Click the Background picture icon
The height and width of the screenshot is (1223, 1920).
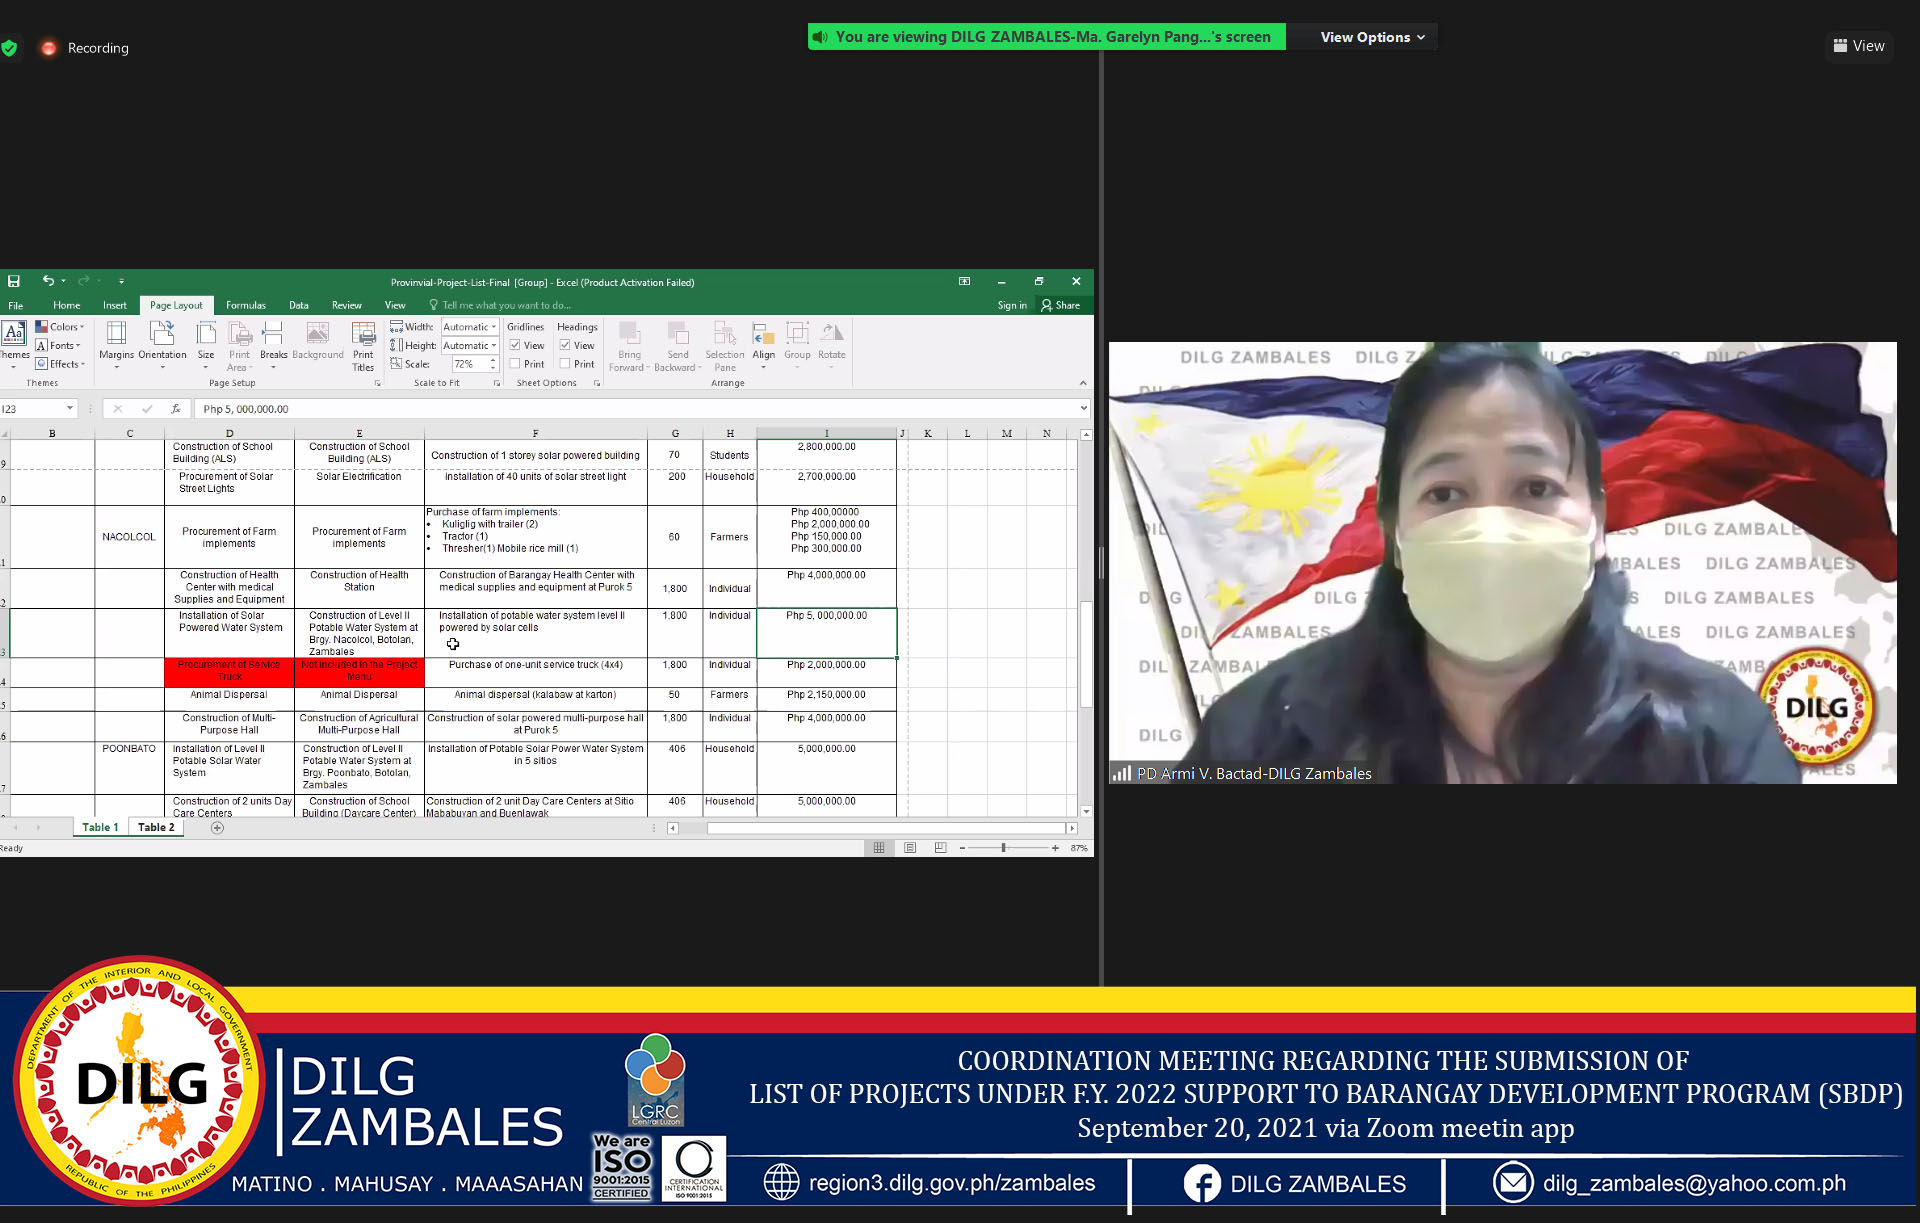click(318, 334)
